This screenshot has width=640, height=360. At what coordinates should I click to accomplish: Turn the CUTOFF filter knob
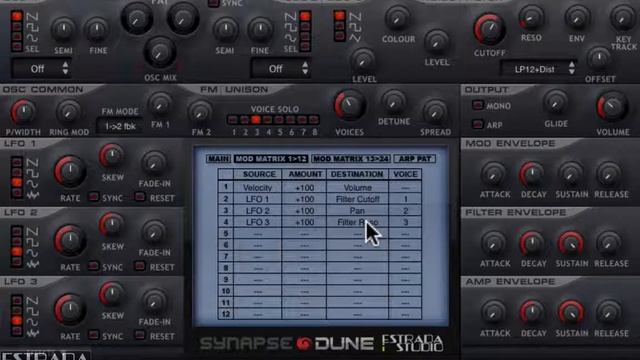[489, 29]
